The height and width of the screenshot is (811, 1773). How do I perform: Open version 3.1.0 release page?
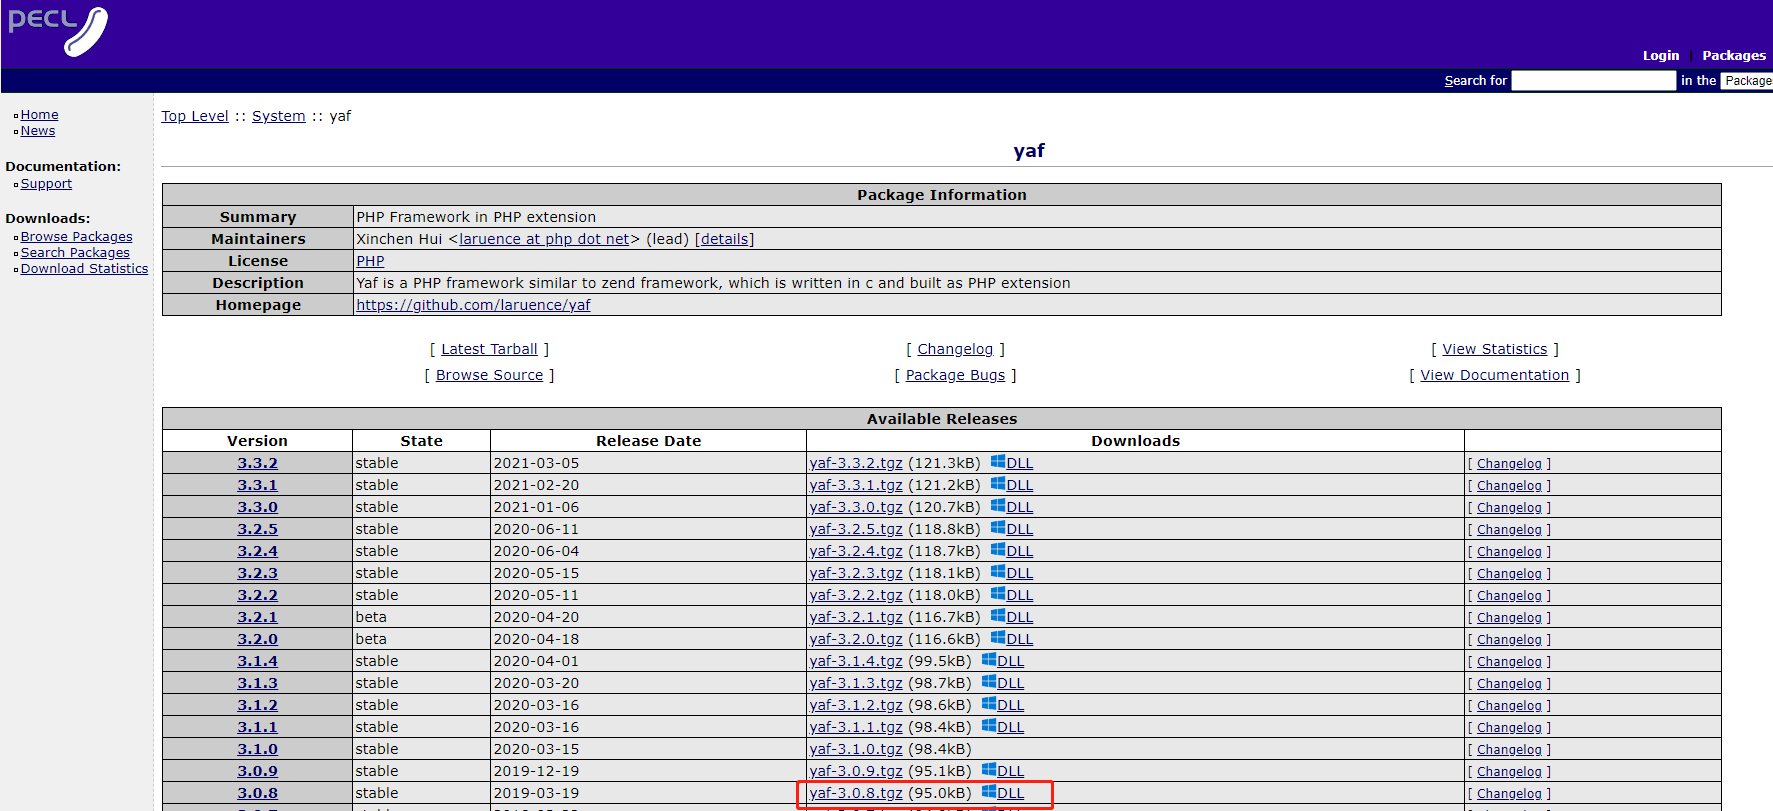(257, 749)
